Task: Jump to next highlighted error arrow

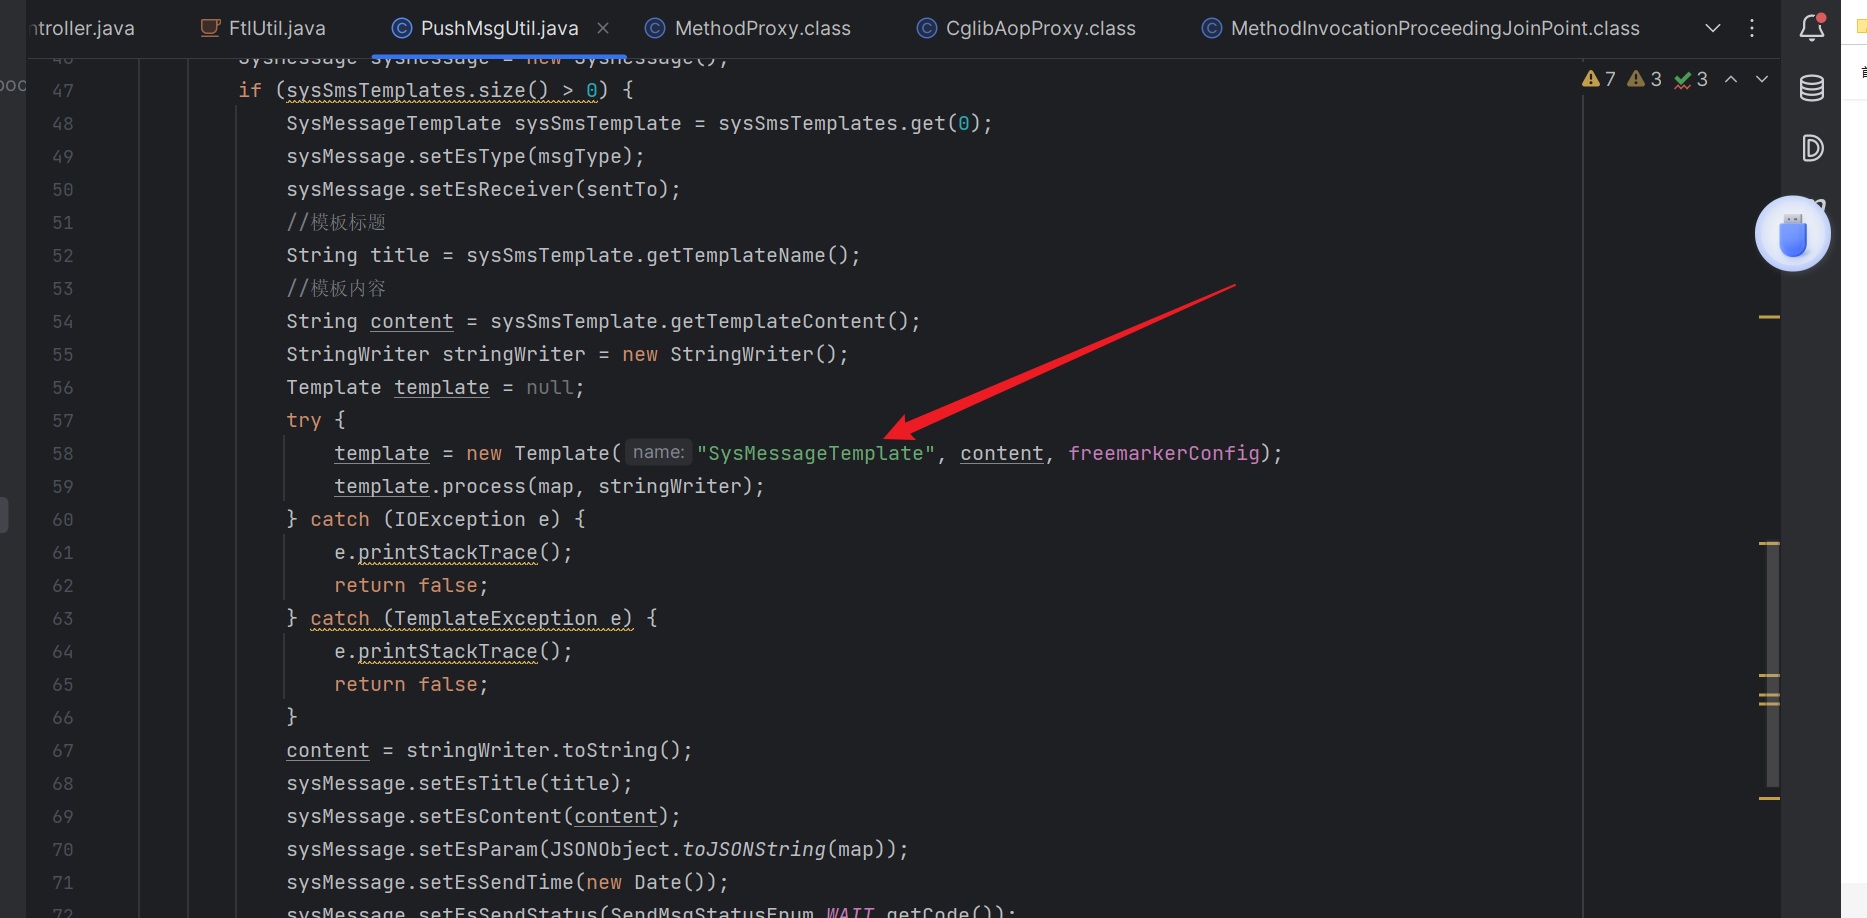Action: click(x=1762, y=79)
